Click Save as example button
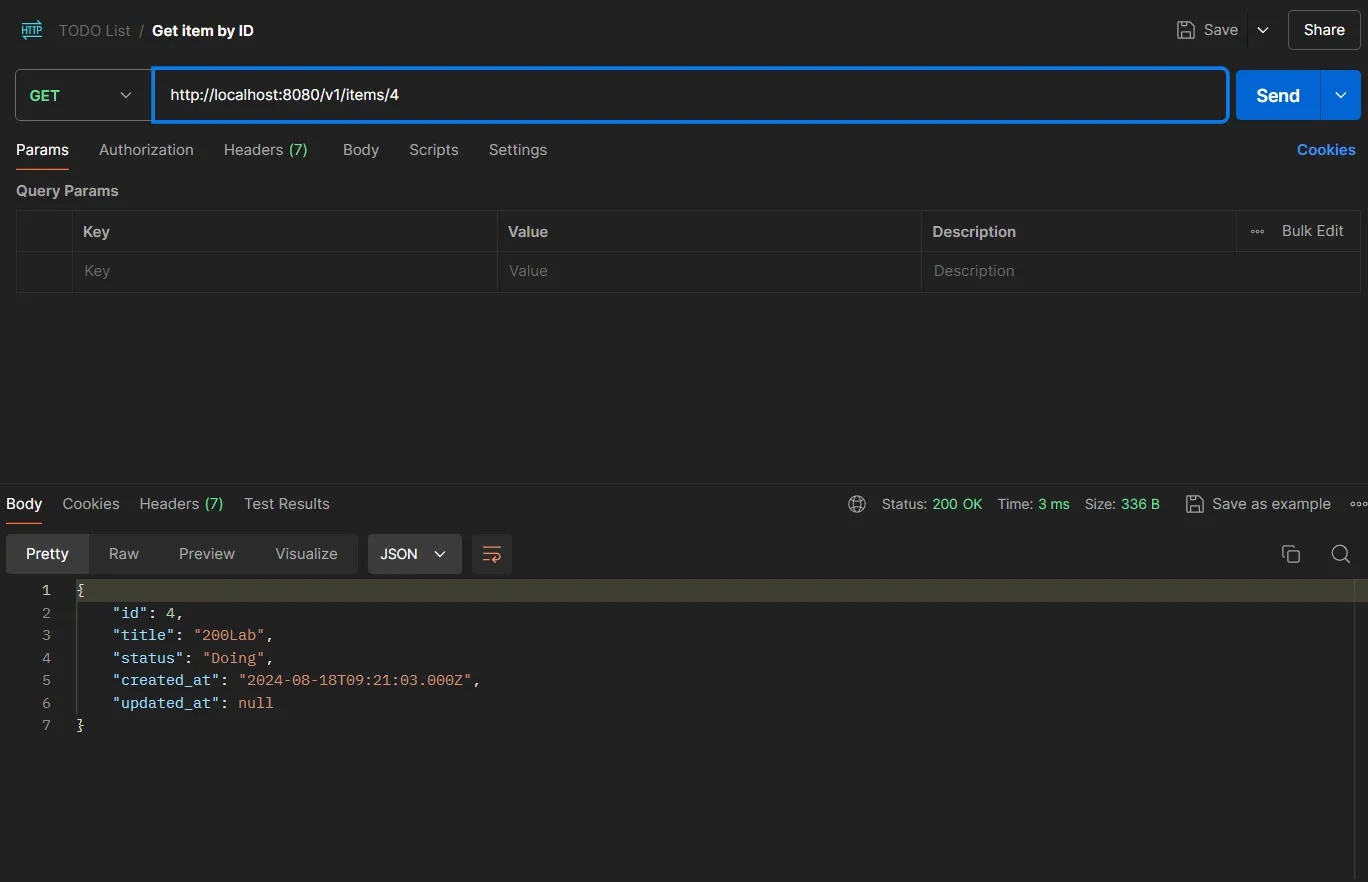The height and width of the screenshot is (882, 1368). 1258,504
